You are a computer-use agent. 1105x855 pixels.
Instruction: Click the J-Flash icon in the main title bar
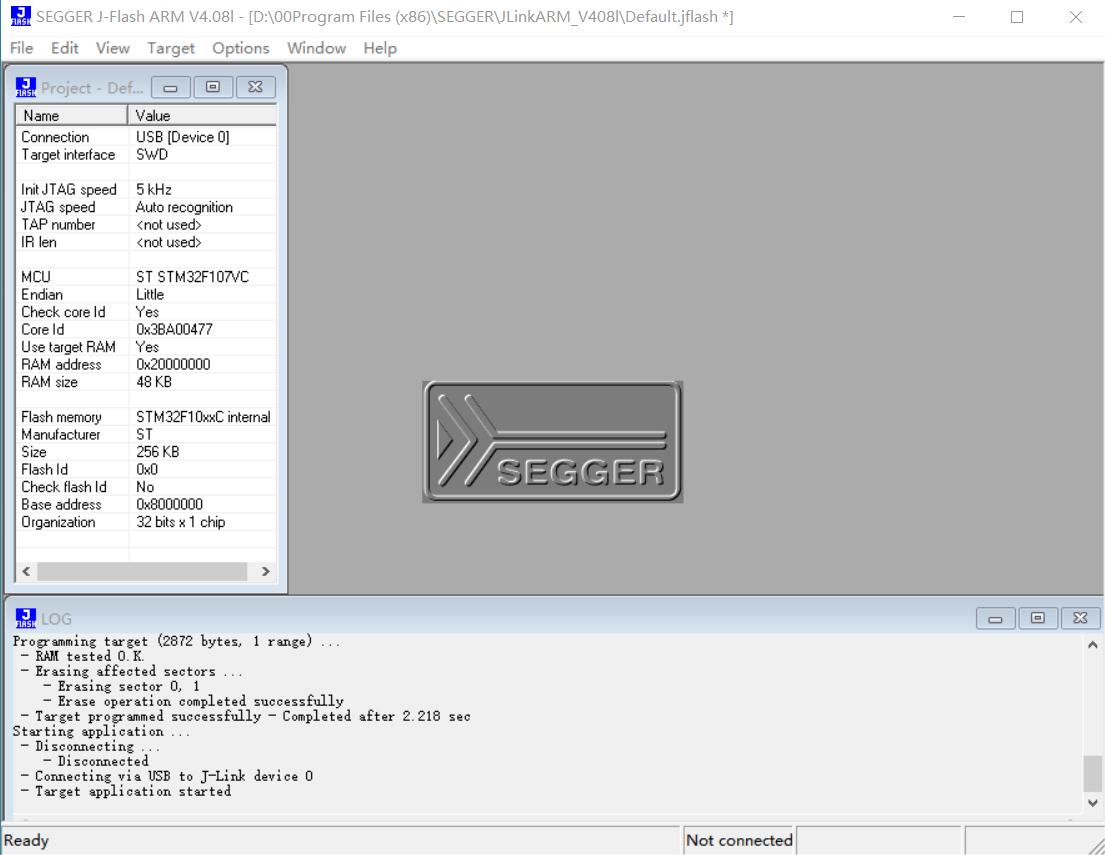[x=20, y=16]
